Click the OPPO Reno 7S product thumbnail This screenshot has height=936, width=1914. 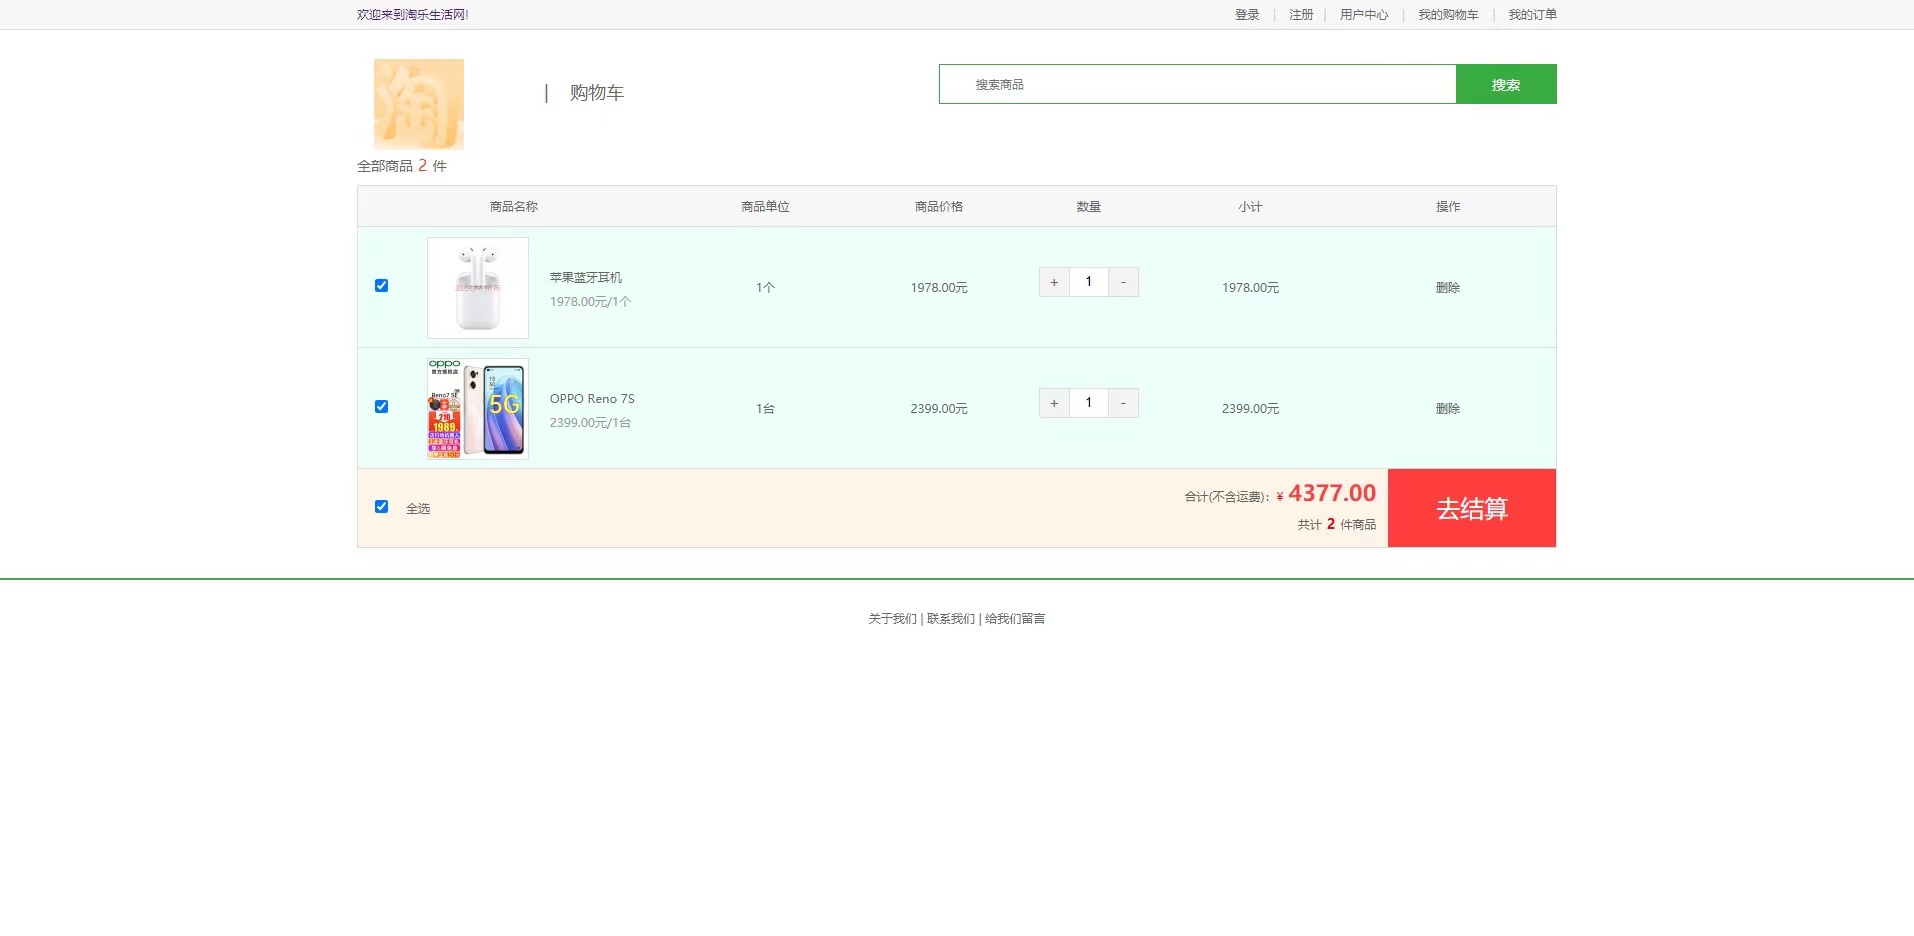pyautogui.click(x=478, y=409)
